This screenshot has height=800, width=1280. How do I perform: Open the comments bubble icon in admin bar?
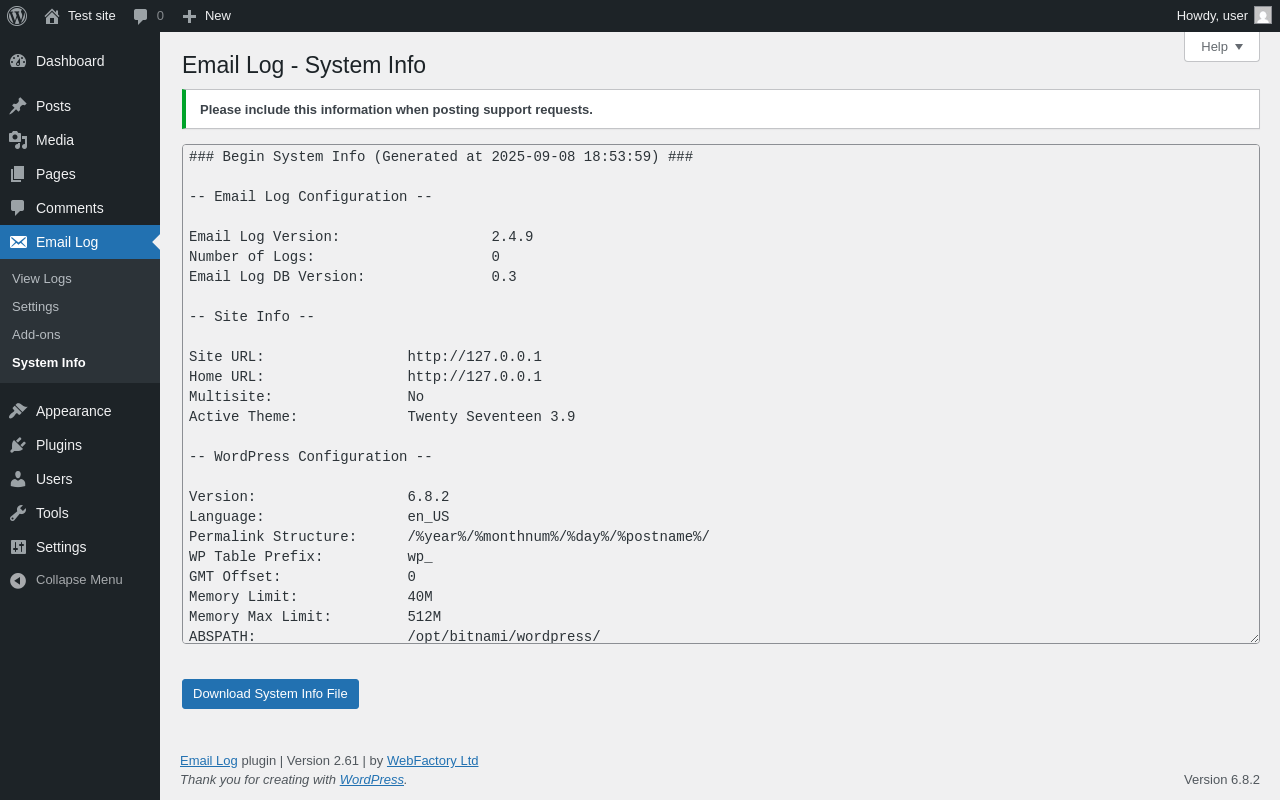pos(141,16)
